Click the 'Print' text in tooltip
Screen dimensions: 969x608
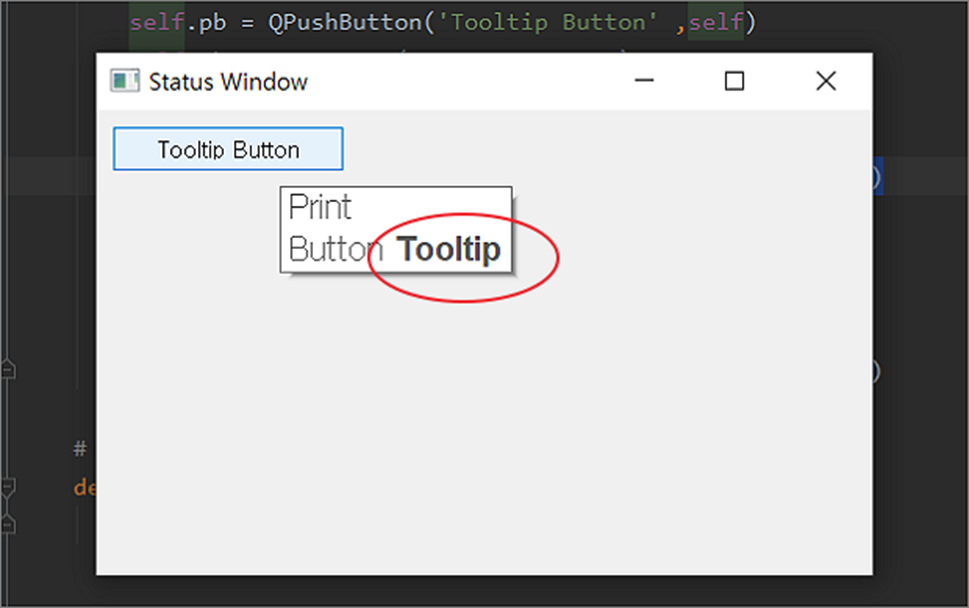coord(320,207)
